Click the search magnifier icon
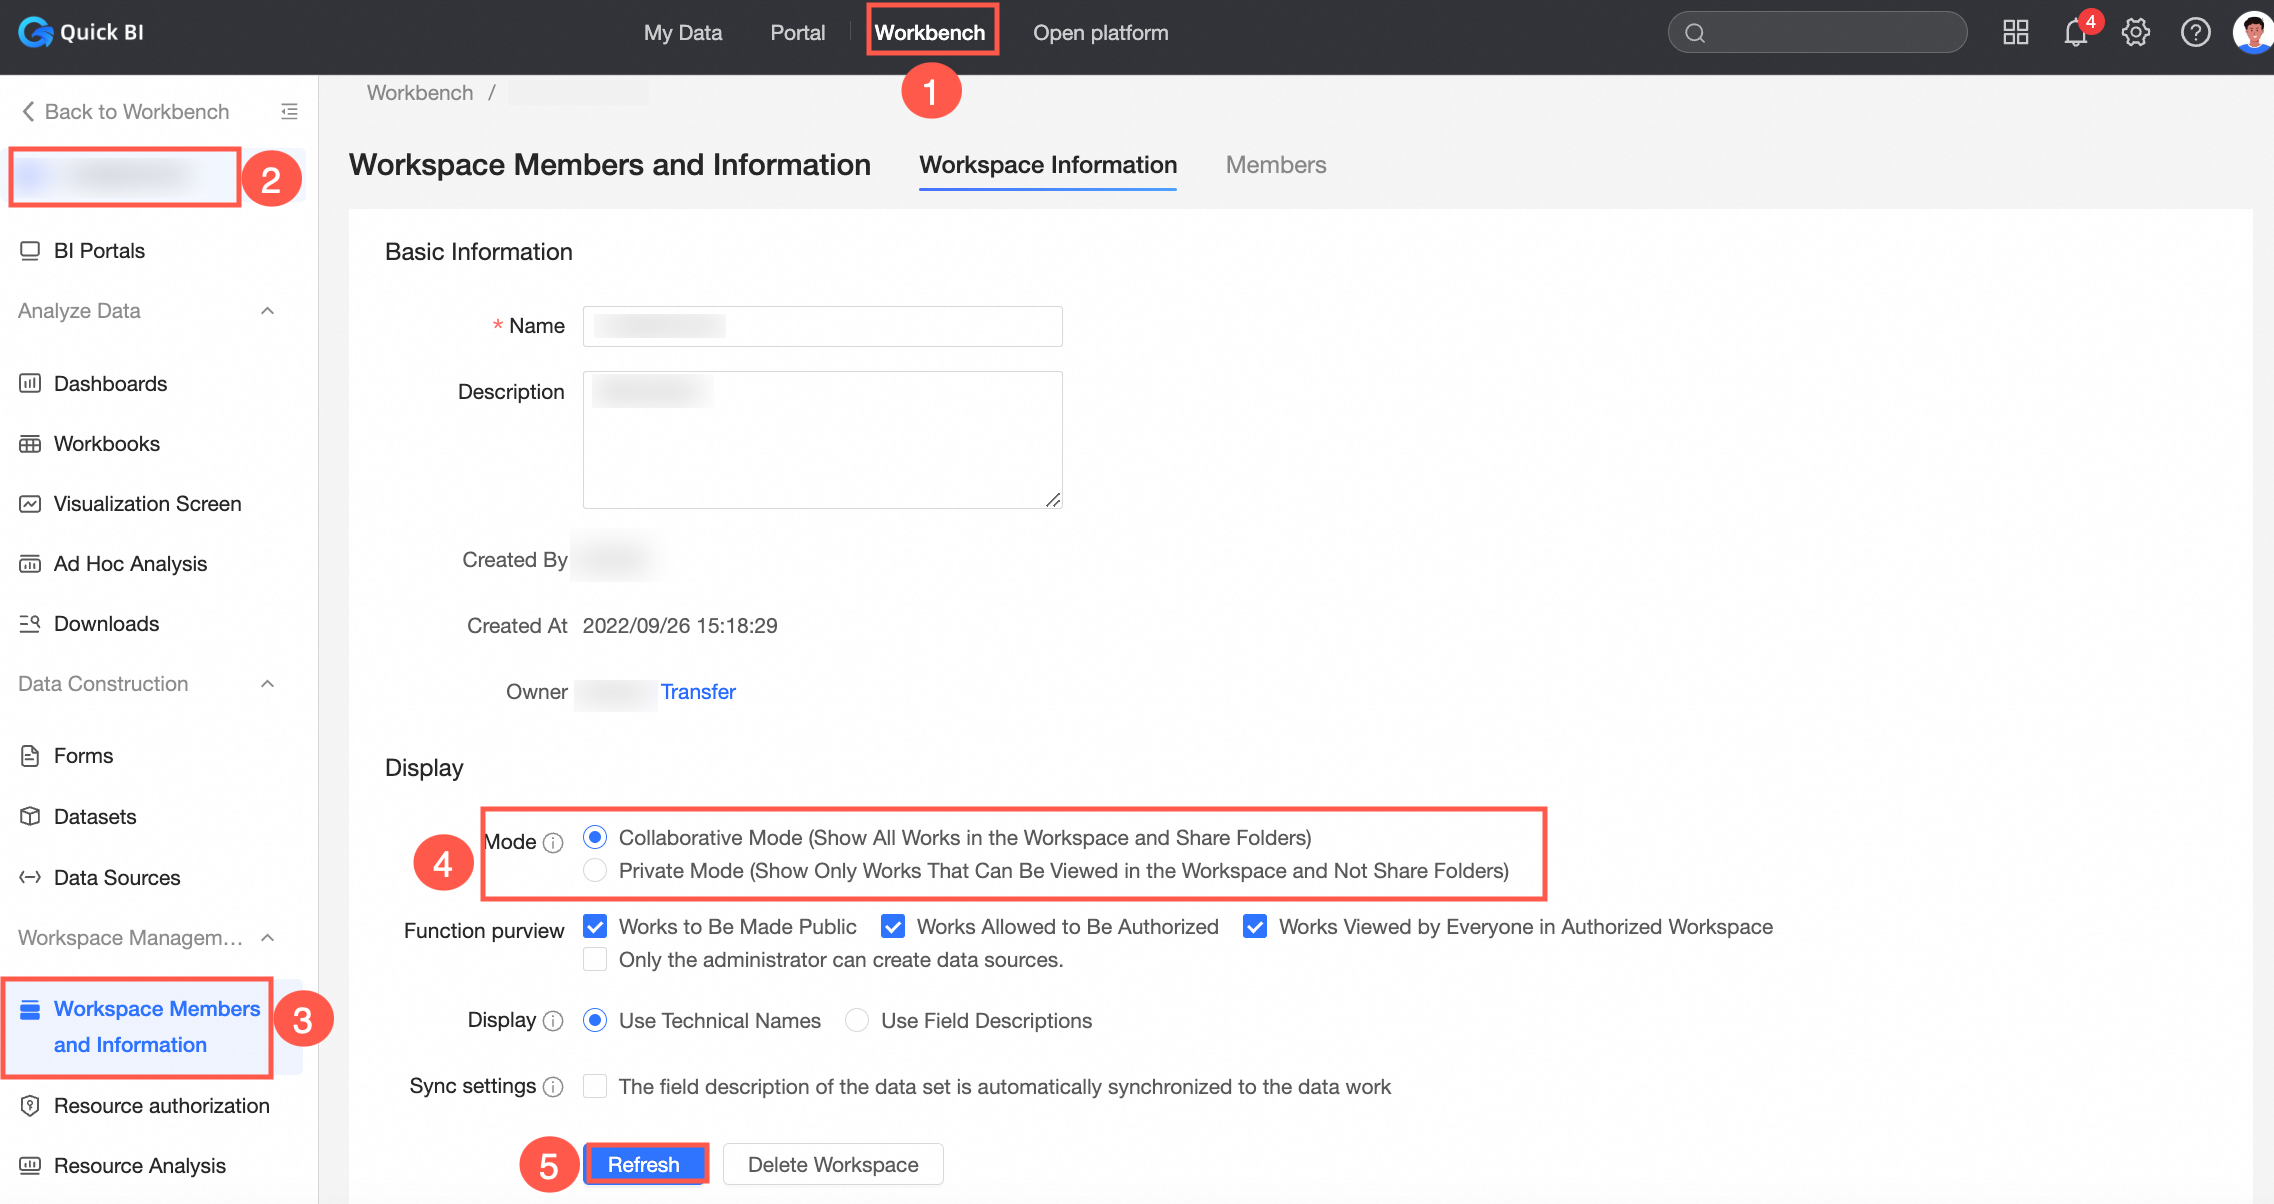This screenshot has width=2274, height=1204. (x=1695, y=33)
